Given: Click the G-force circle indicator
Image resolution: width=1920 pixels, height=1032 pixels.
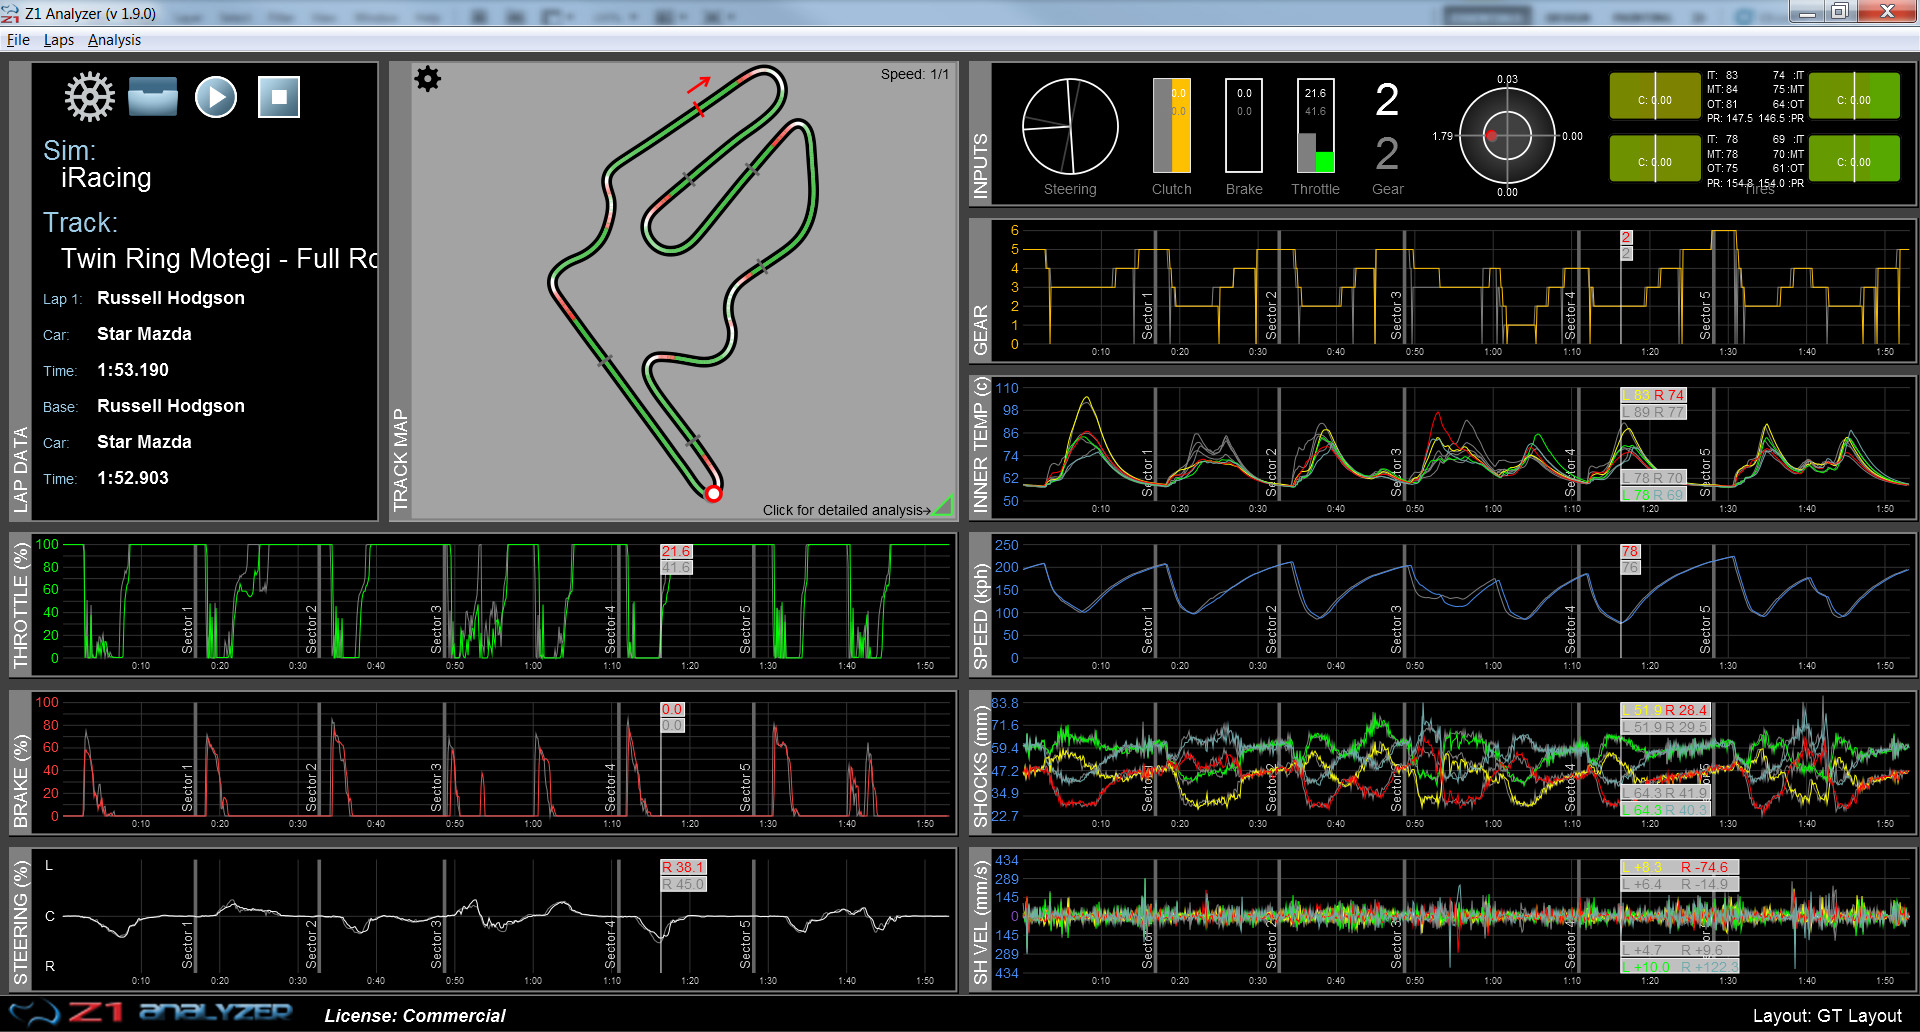Looking at the screenshot, I should pos(1507,135).
